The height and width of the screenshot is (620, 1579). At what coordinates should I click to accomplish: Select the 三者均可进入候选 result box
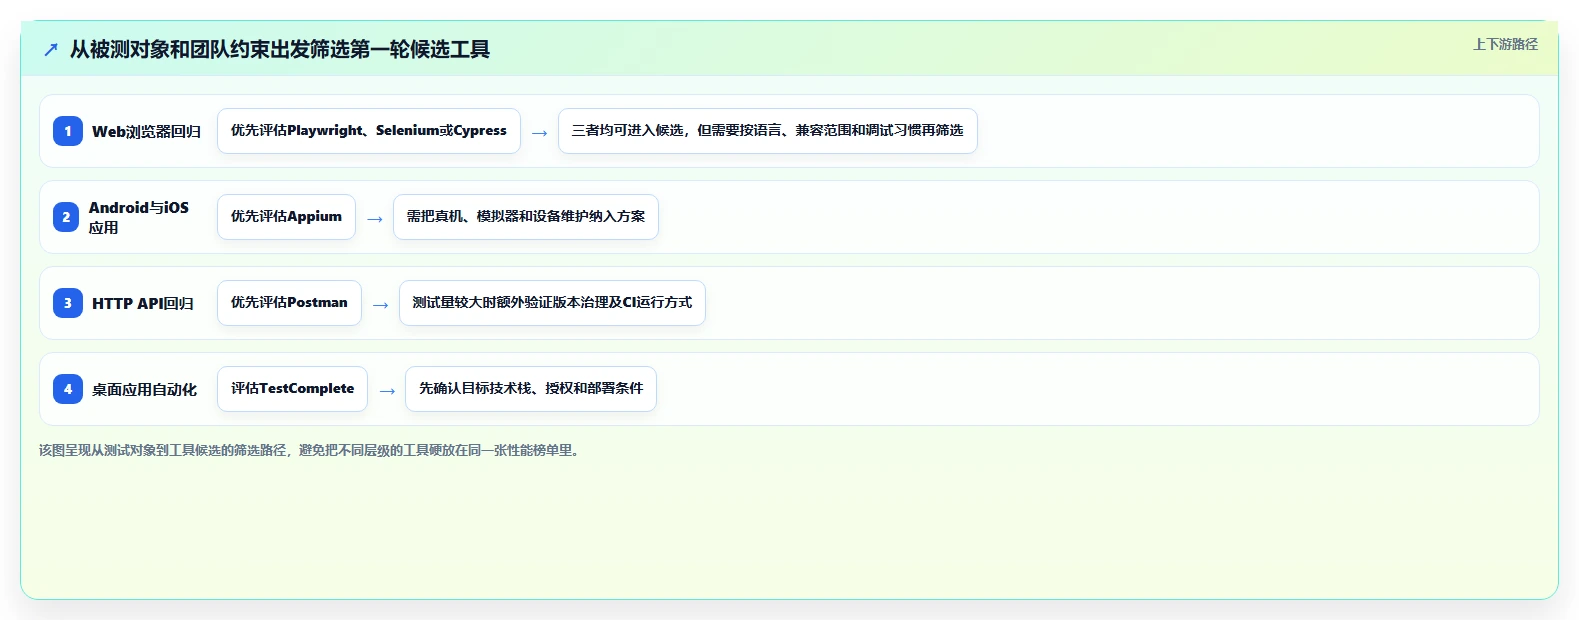coord(768,131)
